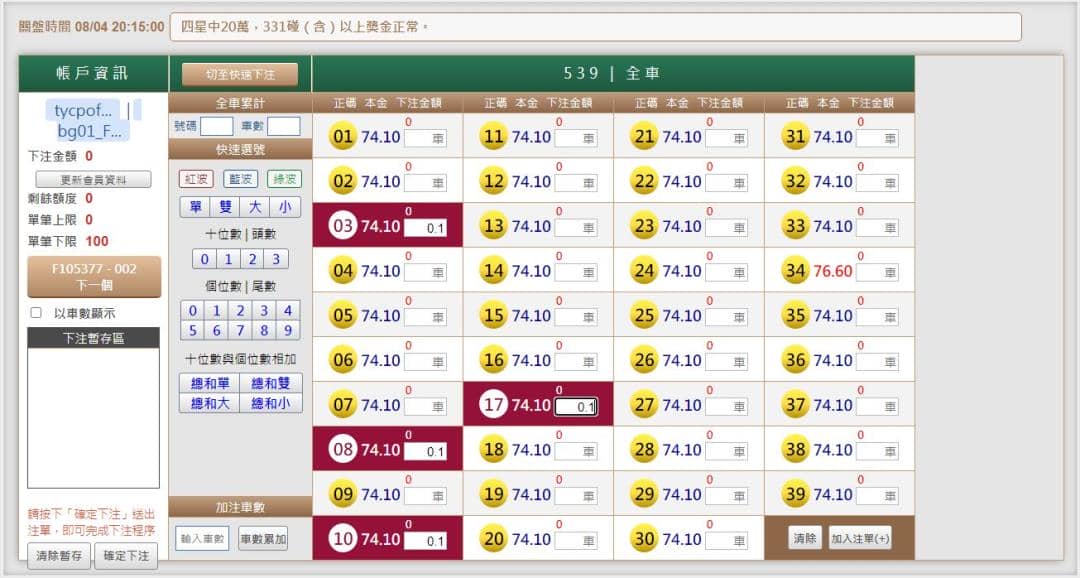The height and width of the screenshot is (578, 1080).
Task: Select the 紅波 quick pick
Action: coord(196,179)
